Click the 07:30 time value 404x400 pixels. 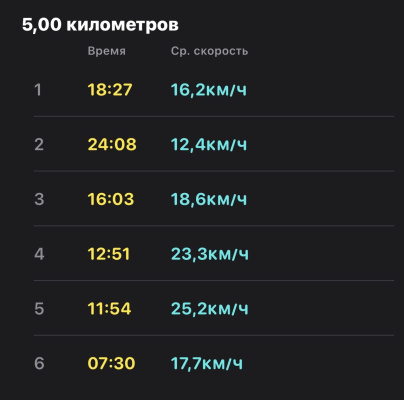tap(111, 363)
